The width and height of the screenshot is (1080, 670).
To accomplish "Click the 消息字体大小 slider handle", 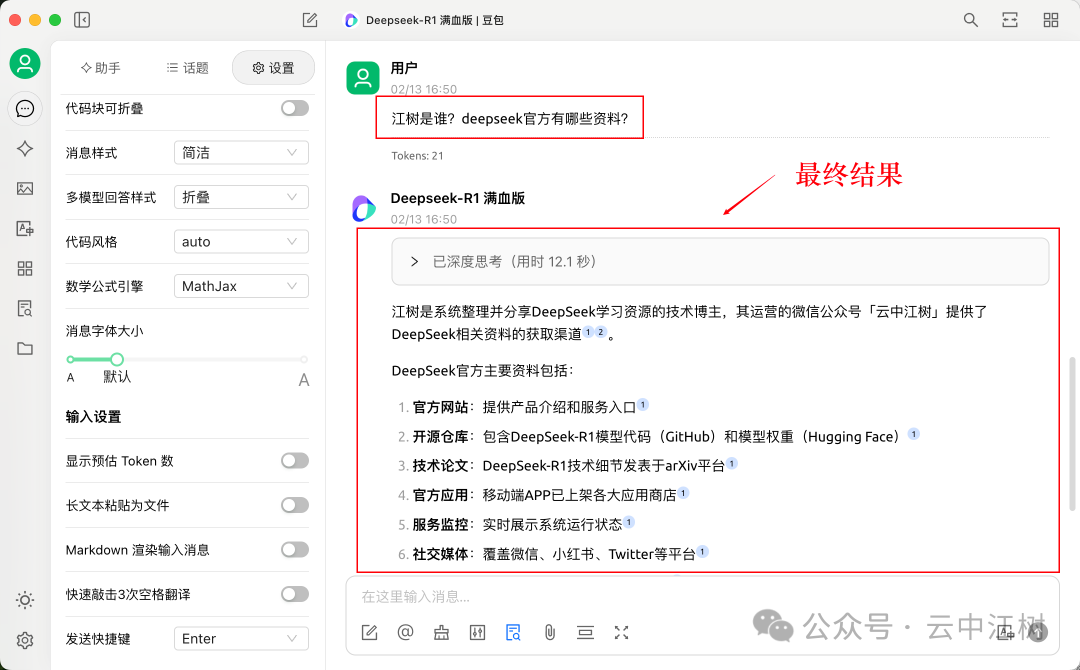I will (117, 359).
